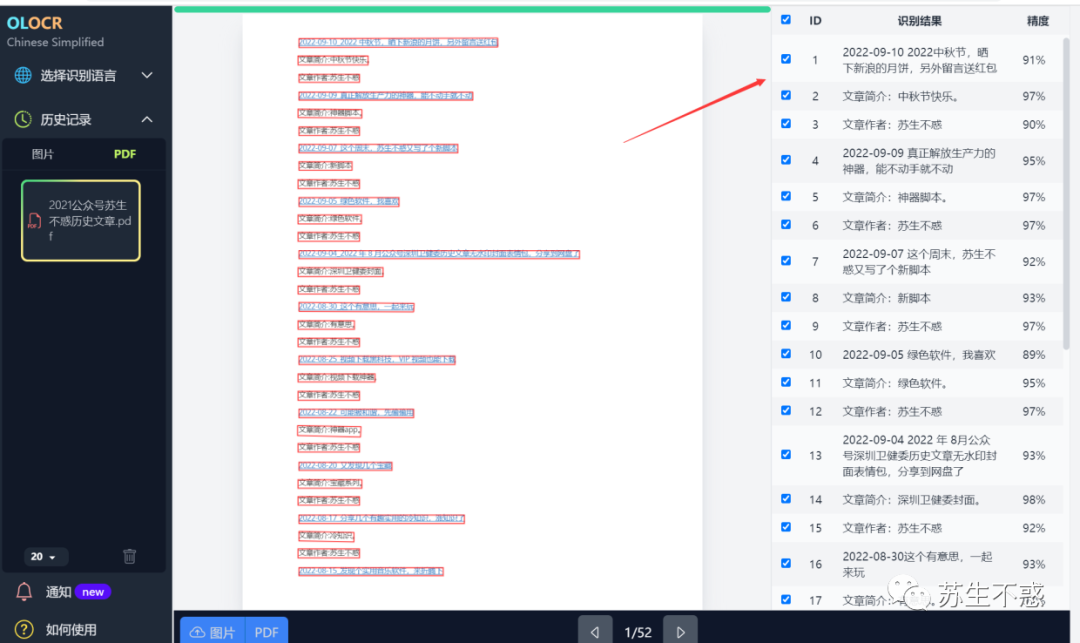
Task: Click the 98% precision value
Action: pyautogui.click(x=1034, y=500)
